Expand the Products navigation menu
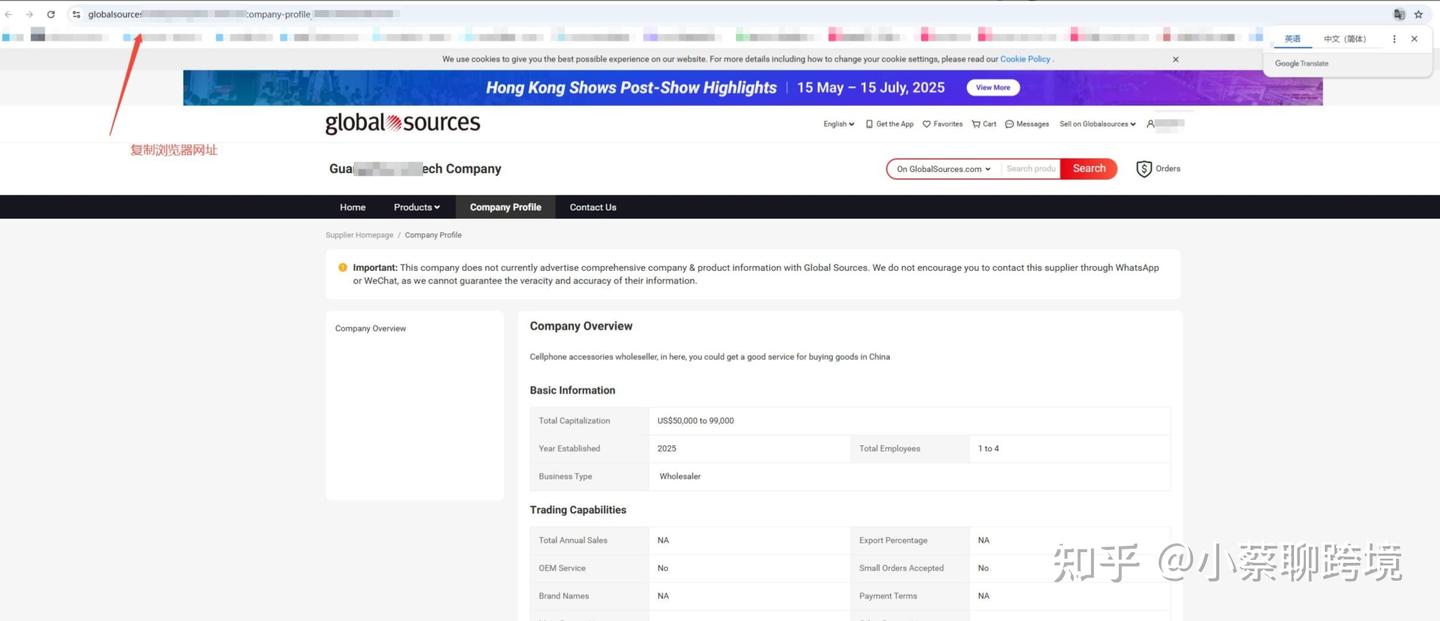1440x621 pixels. [x=417, y=207]
